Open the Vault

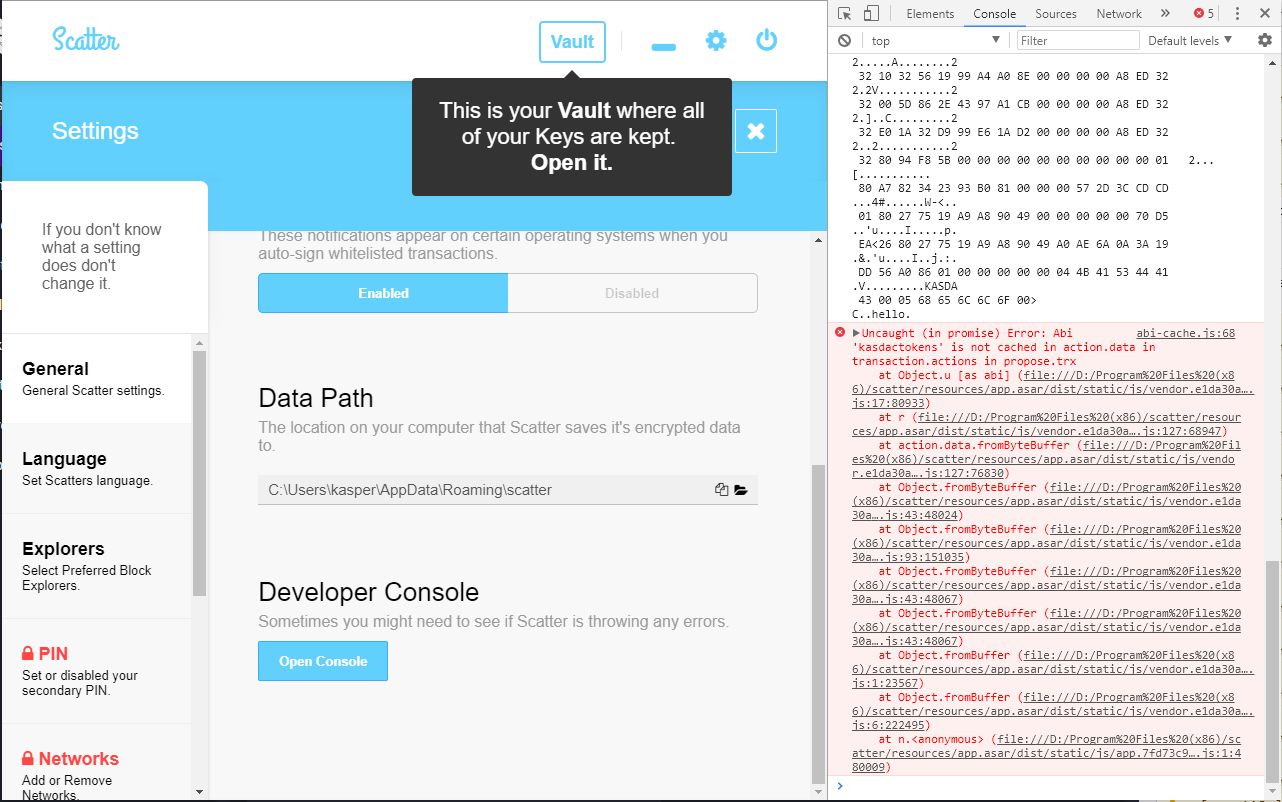click(572, 41)
